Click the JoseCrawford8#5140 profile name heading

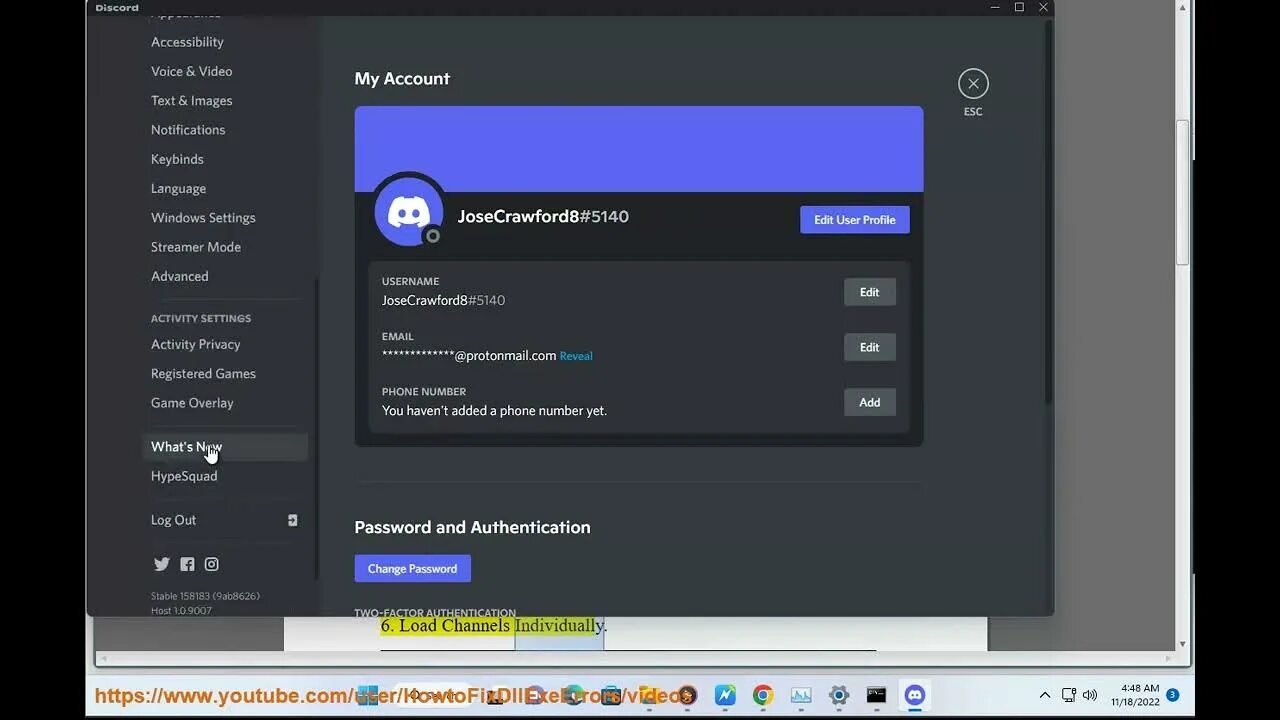543,216
